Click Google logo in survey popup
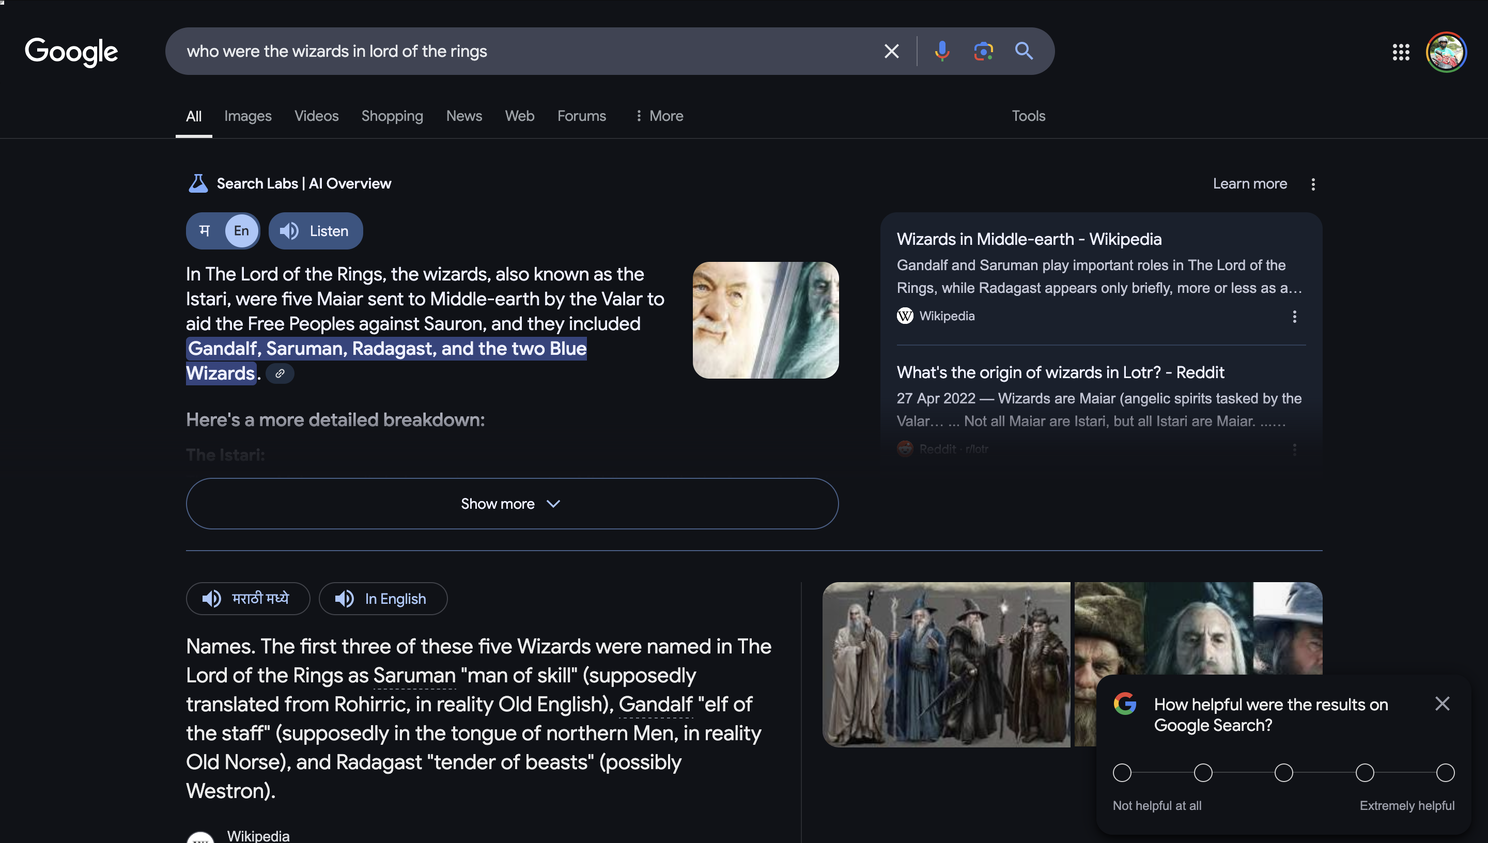This screenshot has width=1488, height=843. pos(1125,704)
